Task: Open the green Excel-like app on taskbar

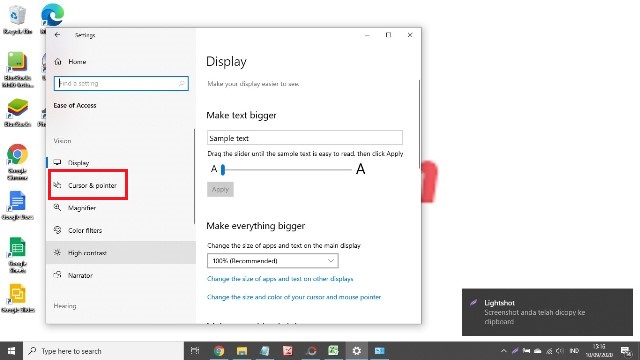Action: coord(333,351)
